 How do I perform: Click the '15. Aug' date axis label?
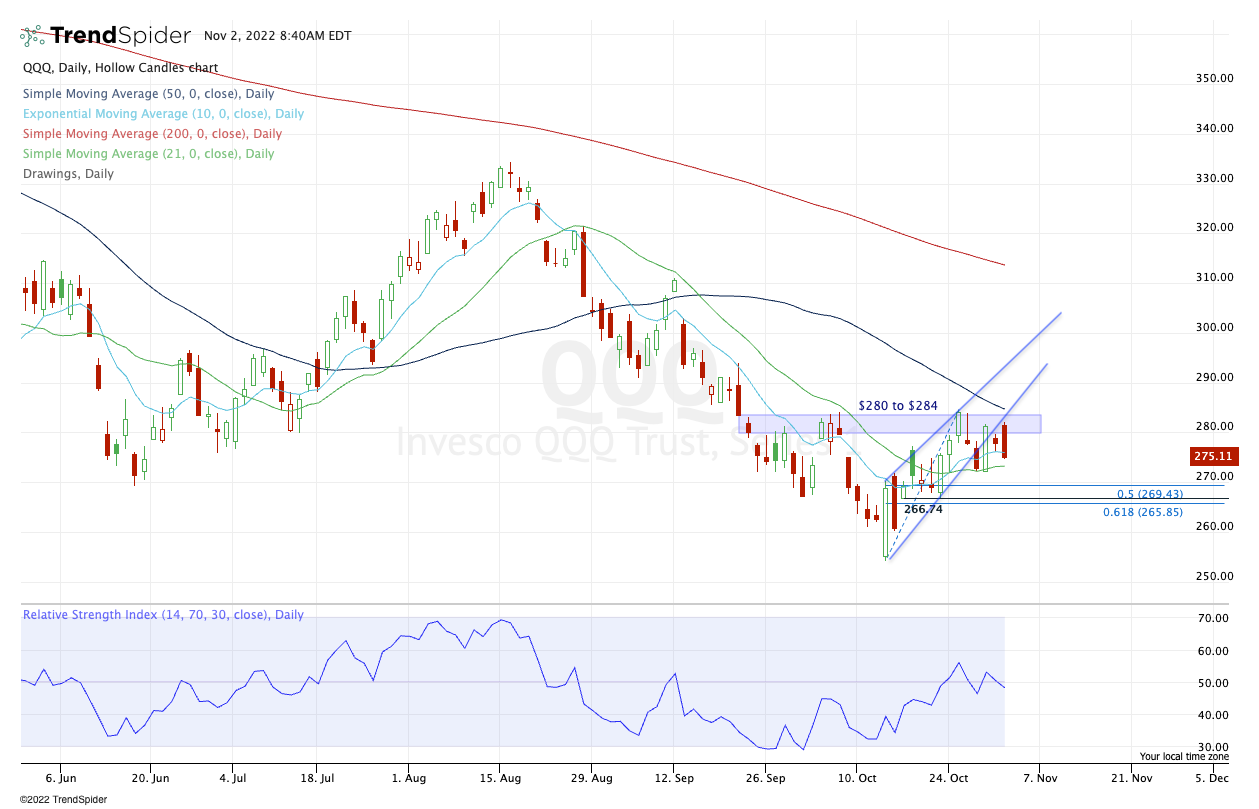pyautogui.click(x=499, y=776)
